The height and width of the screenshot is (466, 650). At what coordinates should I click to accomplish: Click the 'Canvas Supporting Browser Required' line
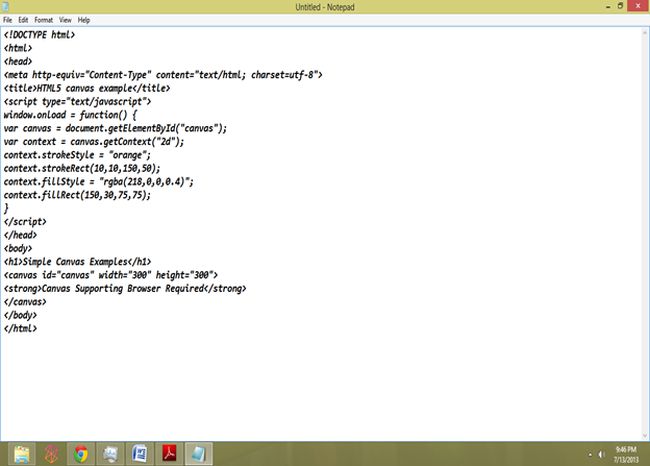pos(125,289)
